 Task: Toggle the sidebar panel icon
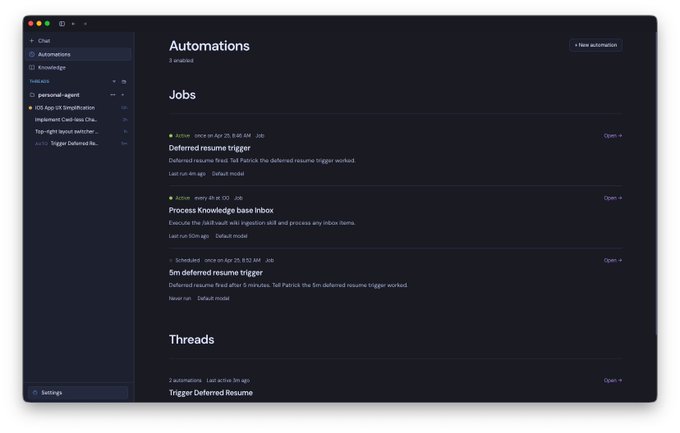[x=62, y=23]
